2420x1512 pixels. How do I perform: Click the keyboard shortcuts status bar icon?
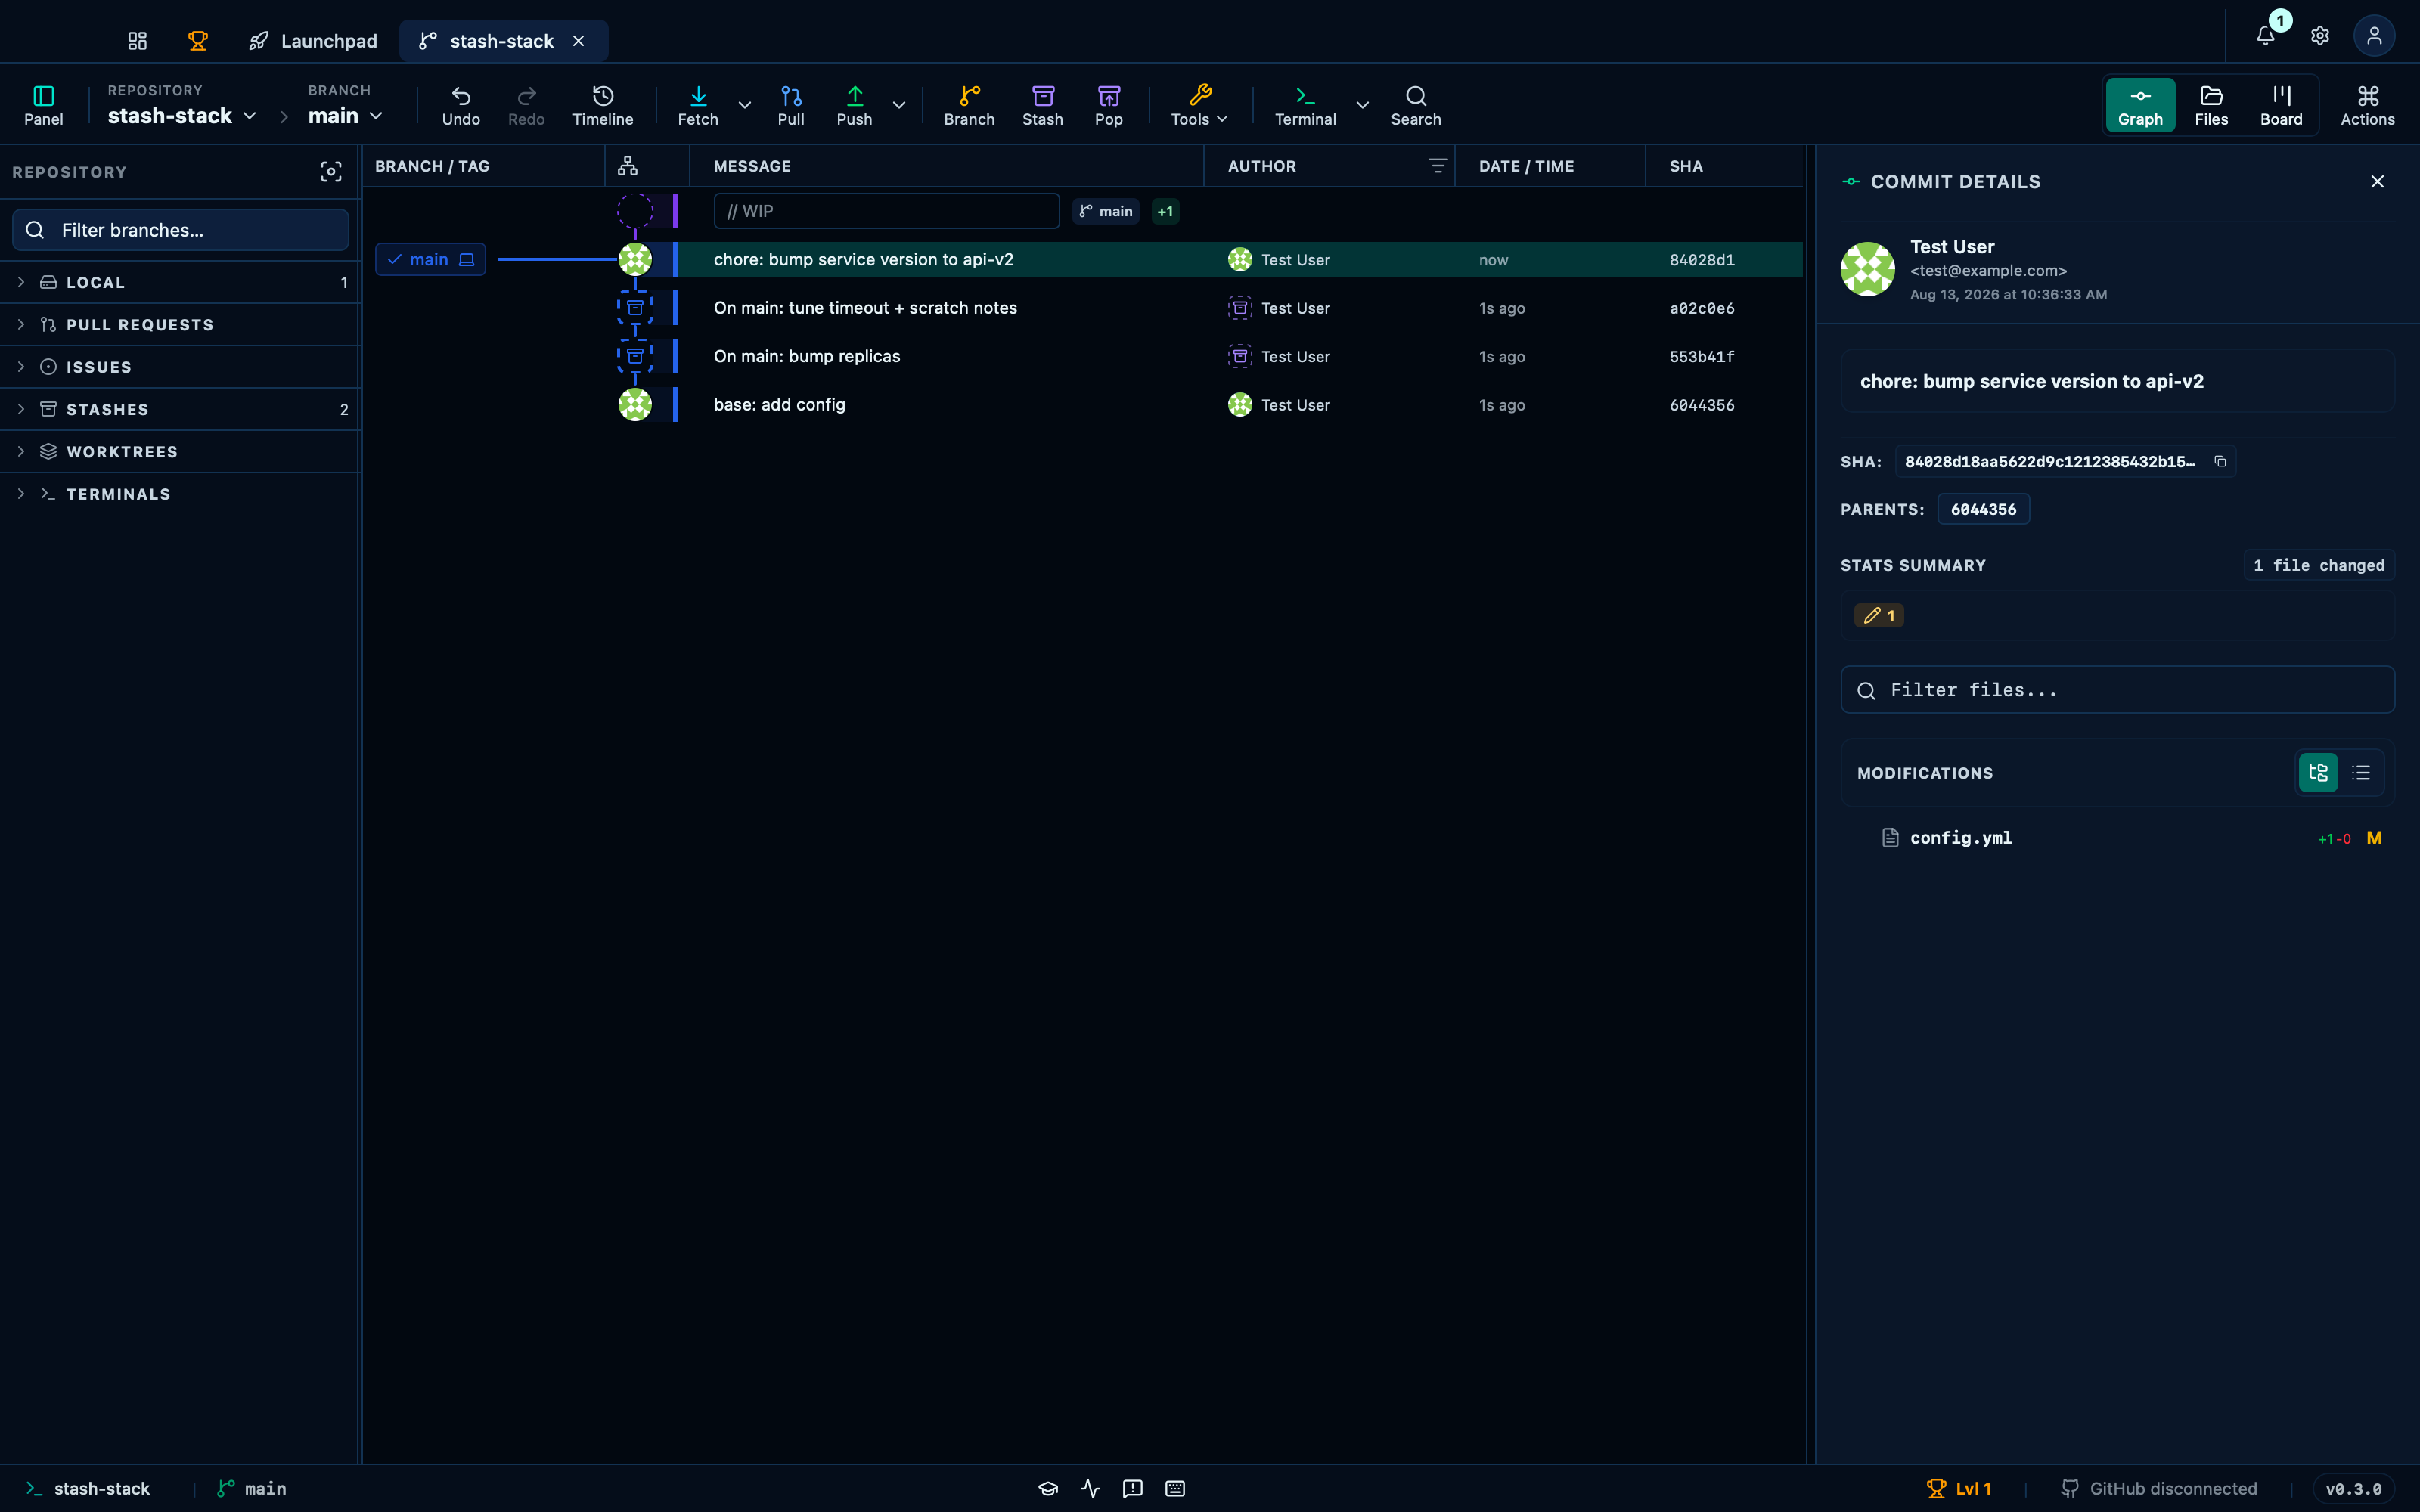1175,1488
